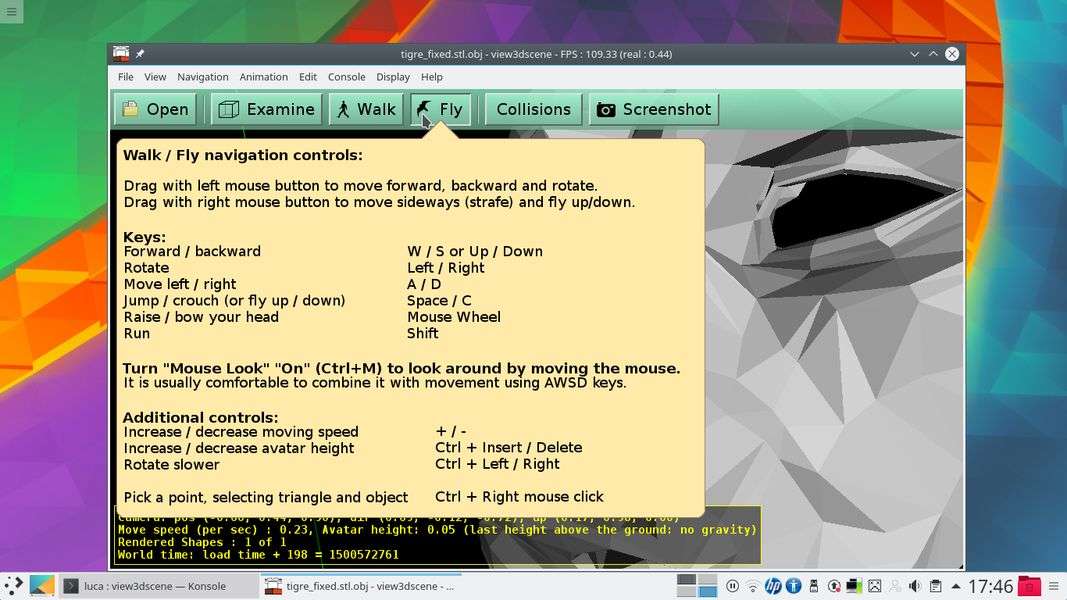Open the File menu
The image size is (1067, 600).
click(x=125, y=77)
